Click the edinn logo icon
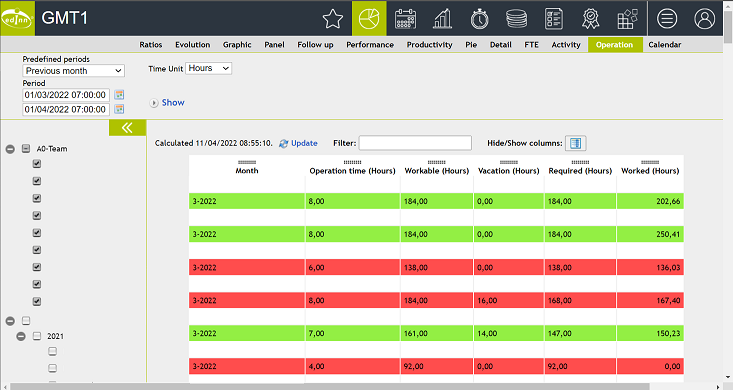Viewport: 733px width, 390px height. [x=17, y=19]
